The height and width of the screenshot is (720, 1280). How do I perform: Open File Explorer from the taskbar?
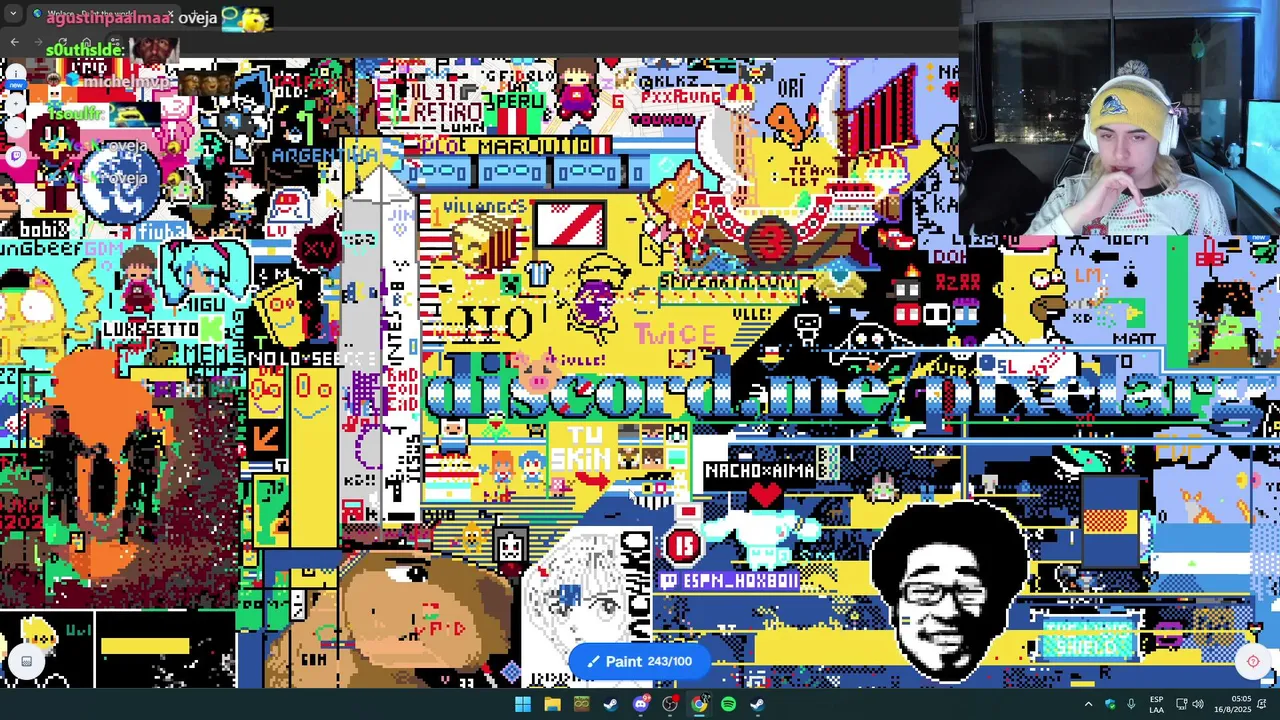[552, 705]
